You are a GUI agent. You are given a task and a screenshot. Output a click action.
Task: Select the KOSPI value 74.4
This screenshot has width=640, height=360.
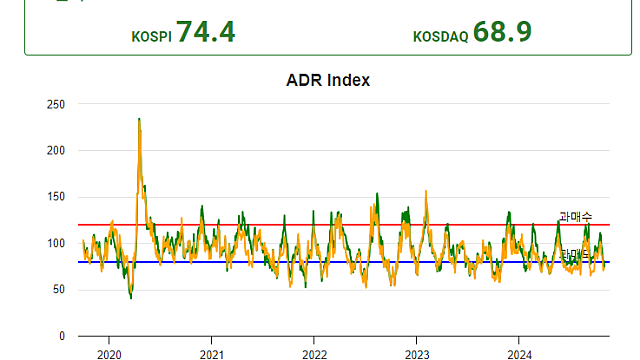206,32
